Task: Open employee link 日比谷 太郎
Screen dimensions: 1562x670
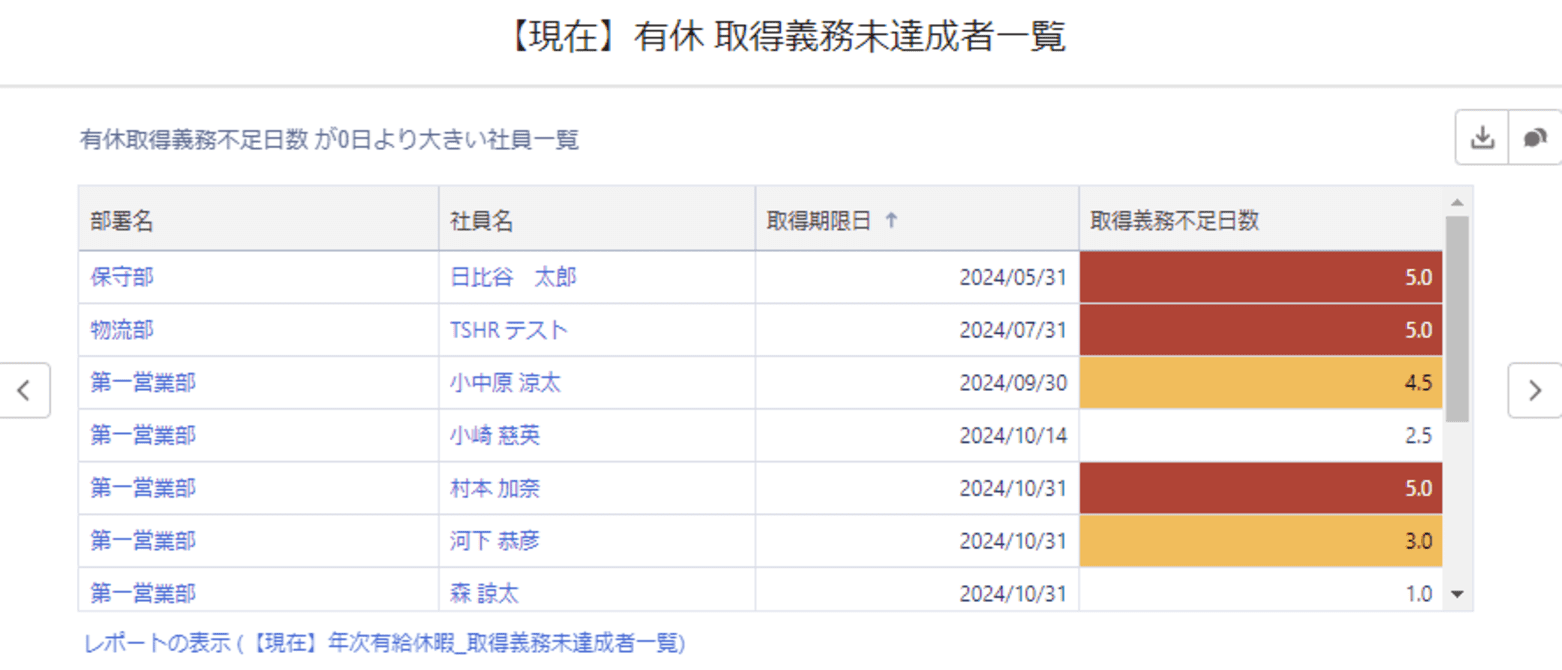Action: (x=513, y=277)
